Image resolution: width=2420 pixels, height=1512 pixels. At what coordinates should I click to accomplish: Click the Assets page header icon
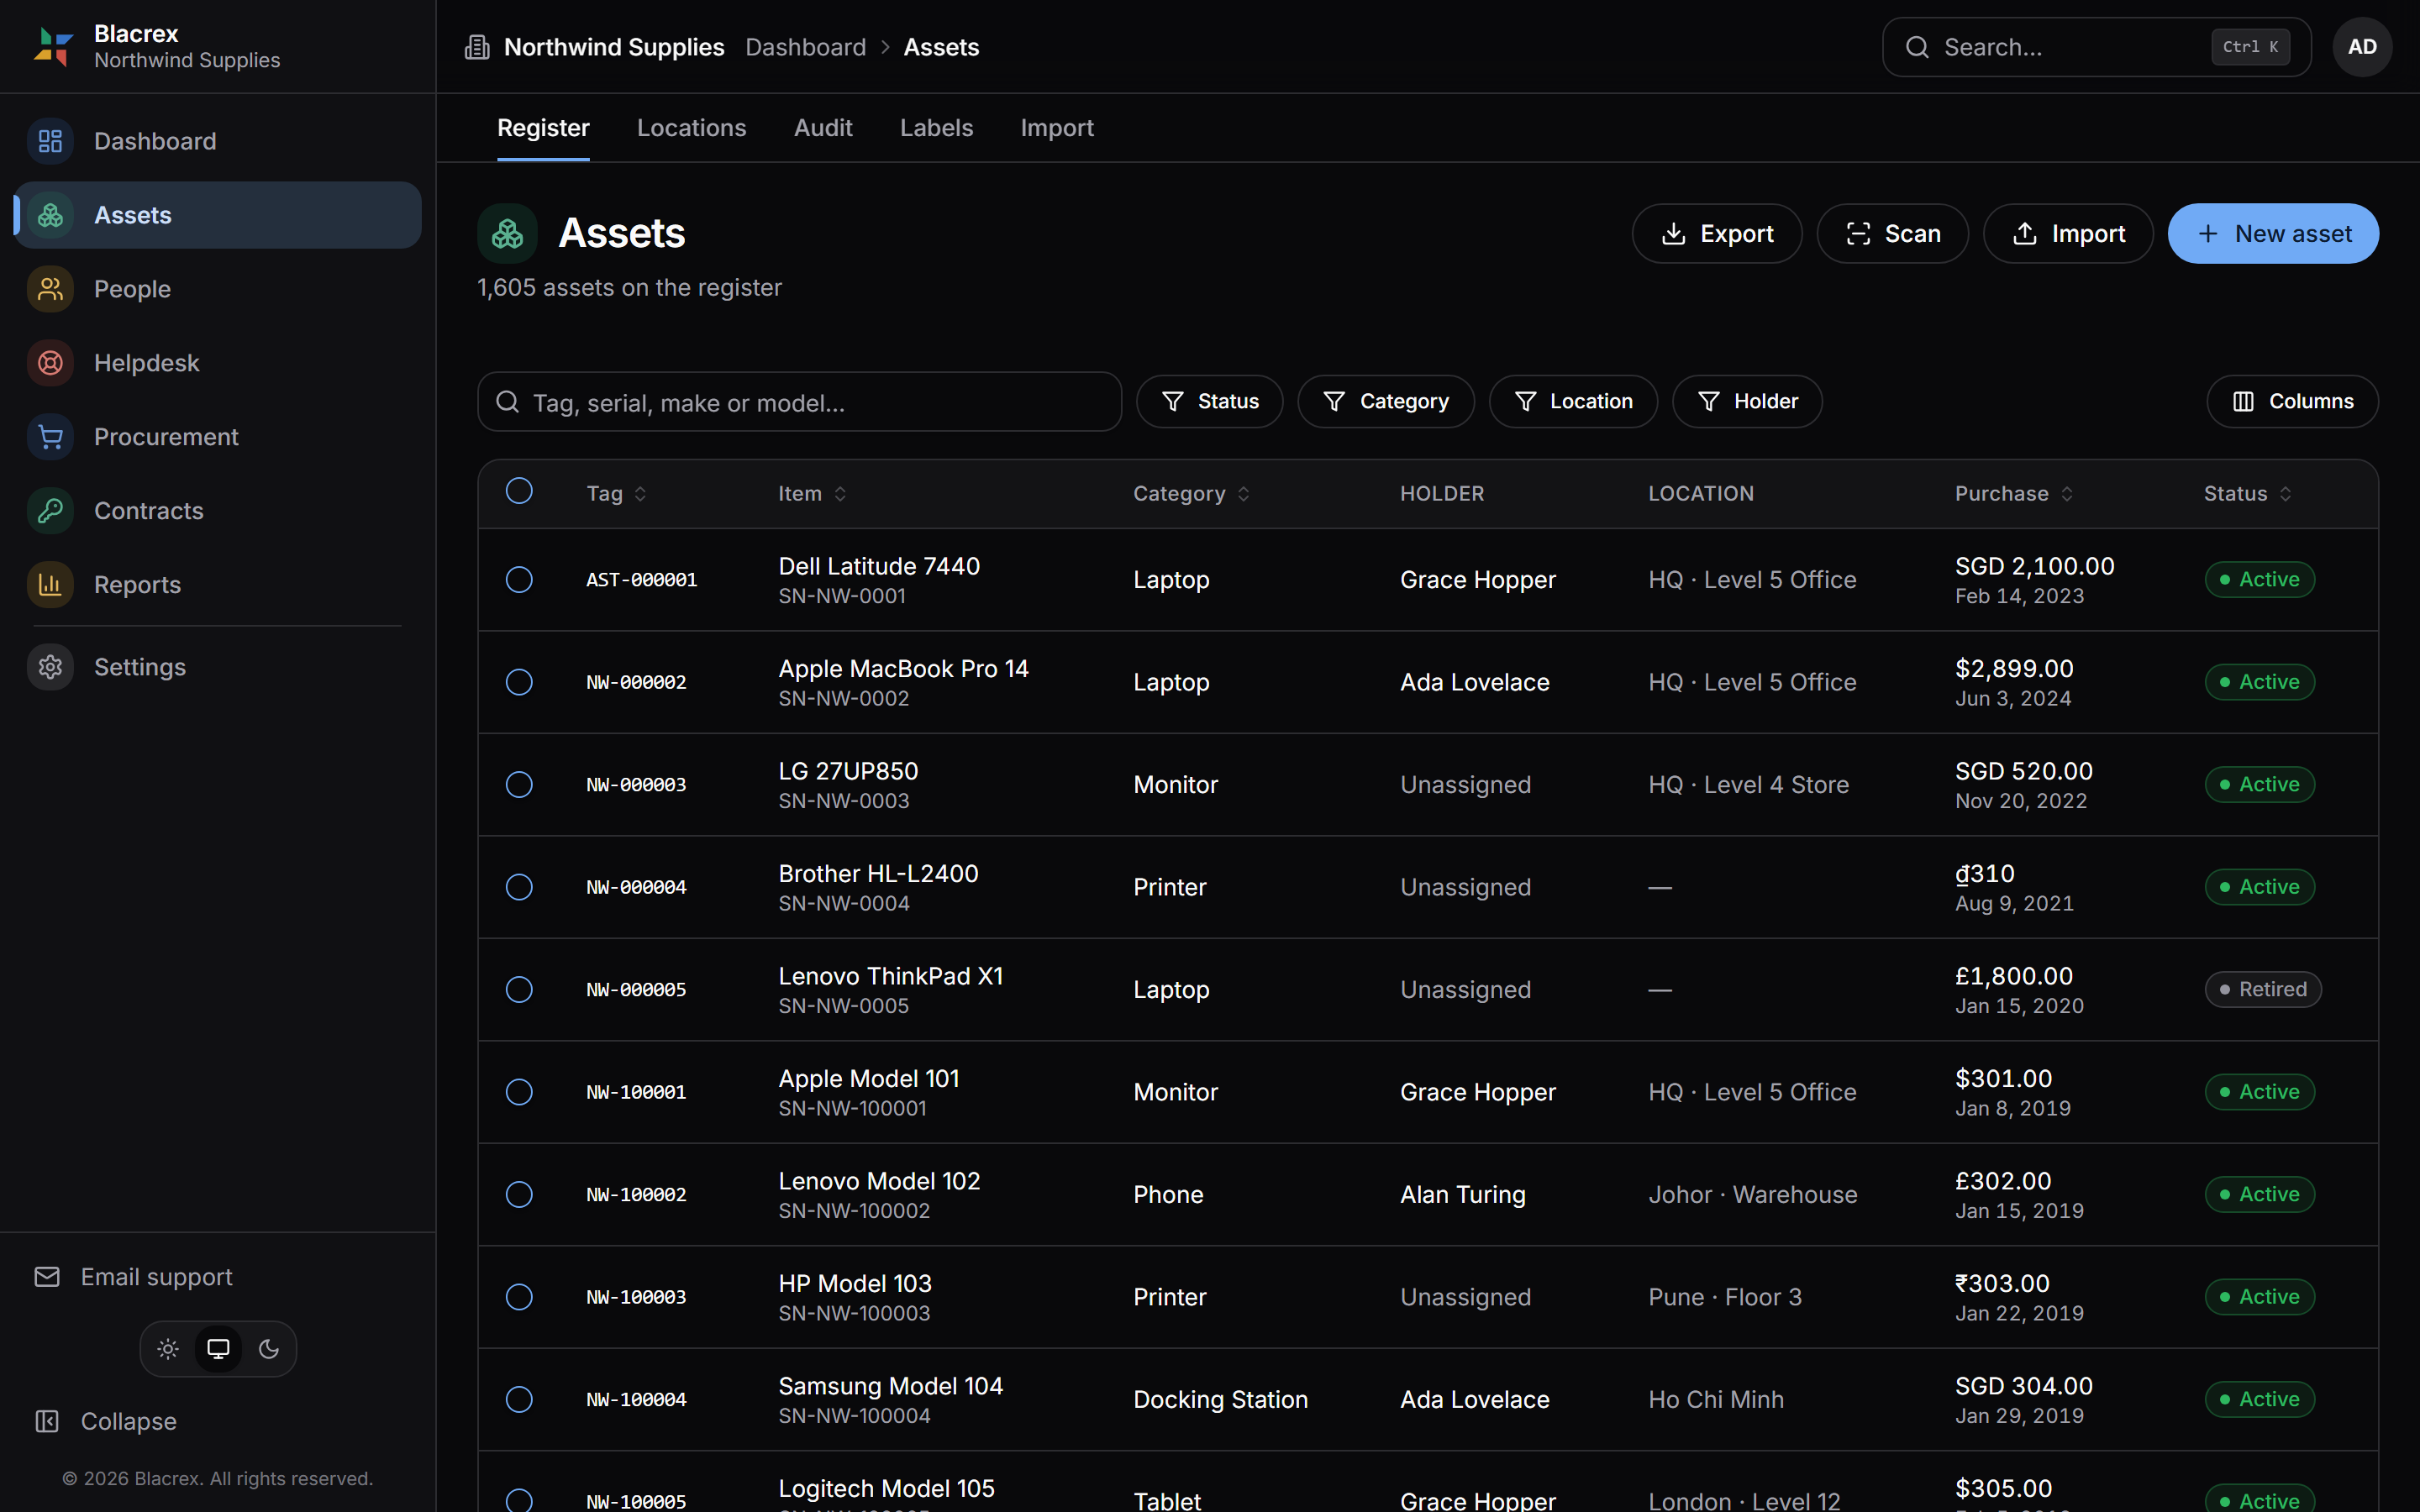point(507,234)
